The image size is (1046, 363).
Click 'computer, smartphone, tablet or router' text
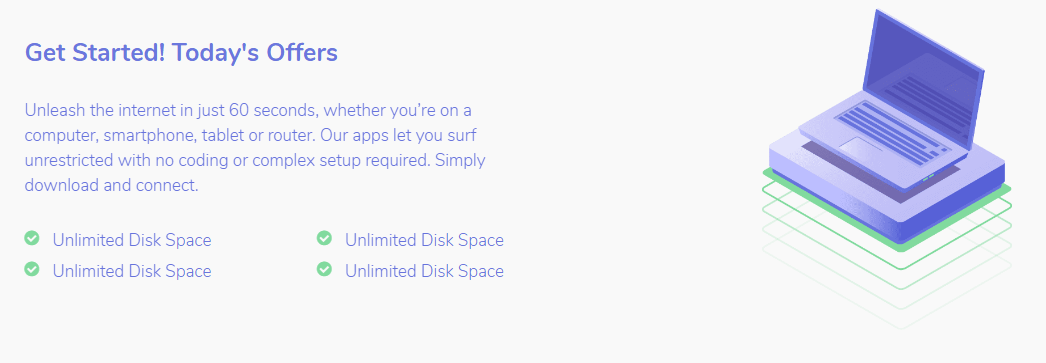click(x=169, y=135)
